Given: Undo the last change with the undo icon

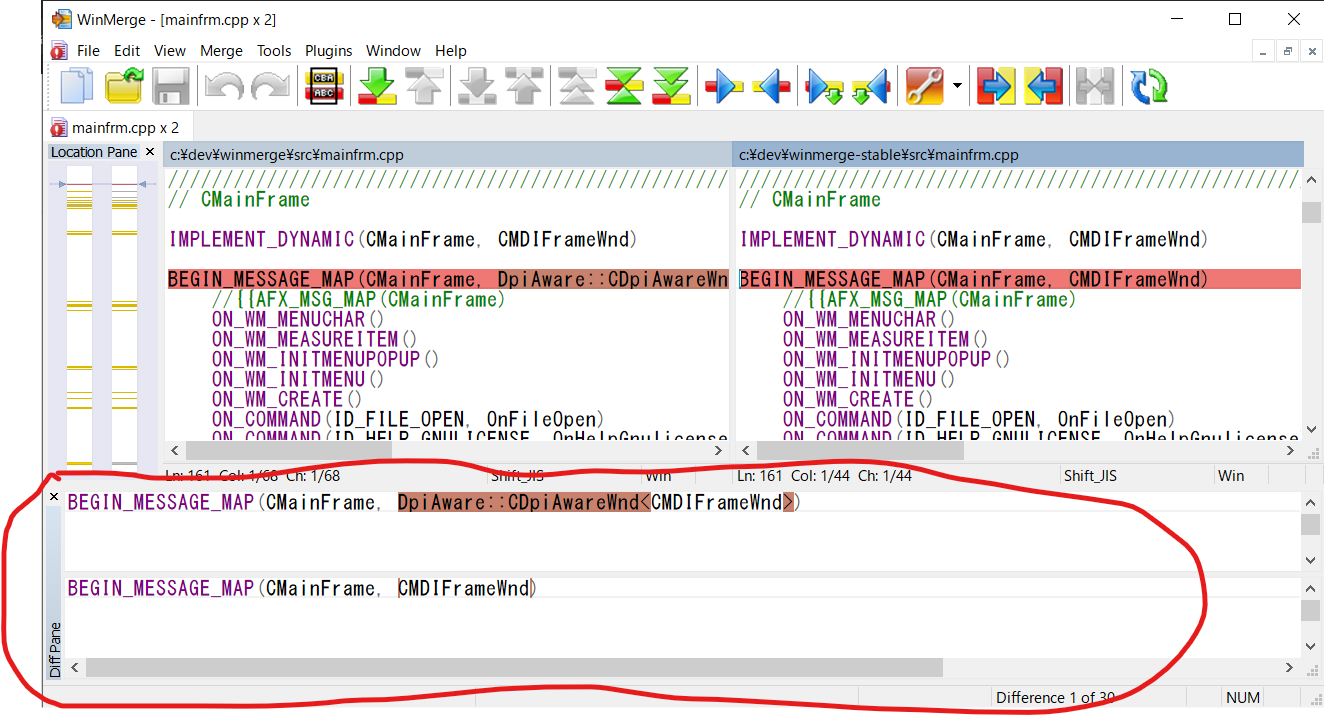Looking at the screenshot, I should 222,86.
